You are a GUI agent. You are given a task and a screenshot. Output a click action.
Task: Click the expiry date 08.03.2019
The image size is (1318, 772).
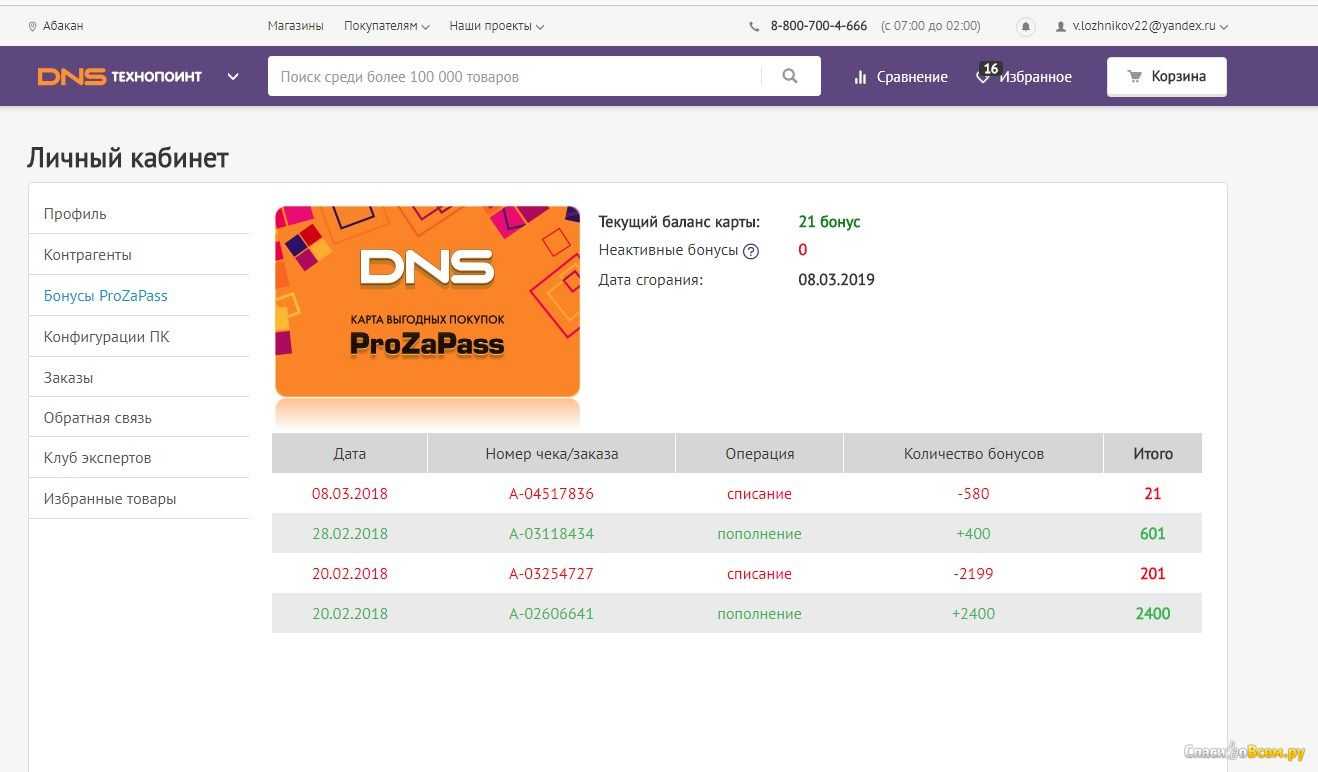coord(836,280)
